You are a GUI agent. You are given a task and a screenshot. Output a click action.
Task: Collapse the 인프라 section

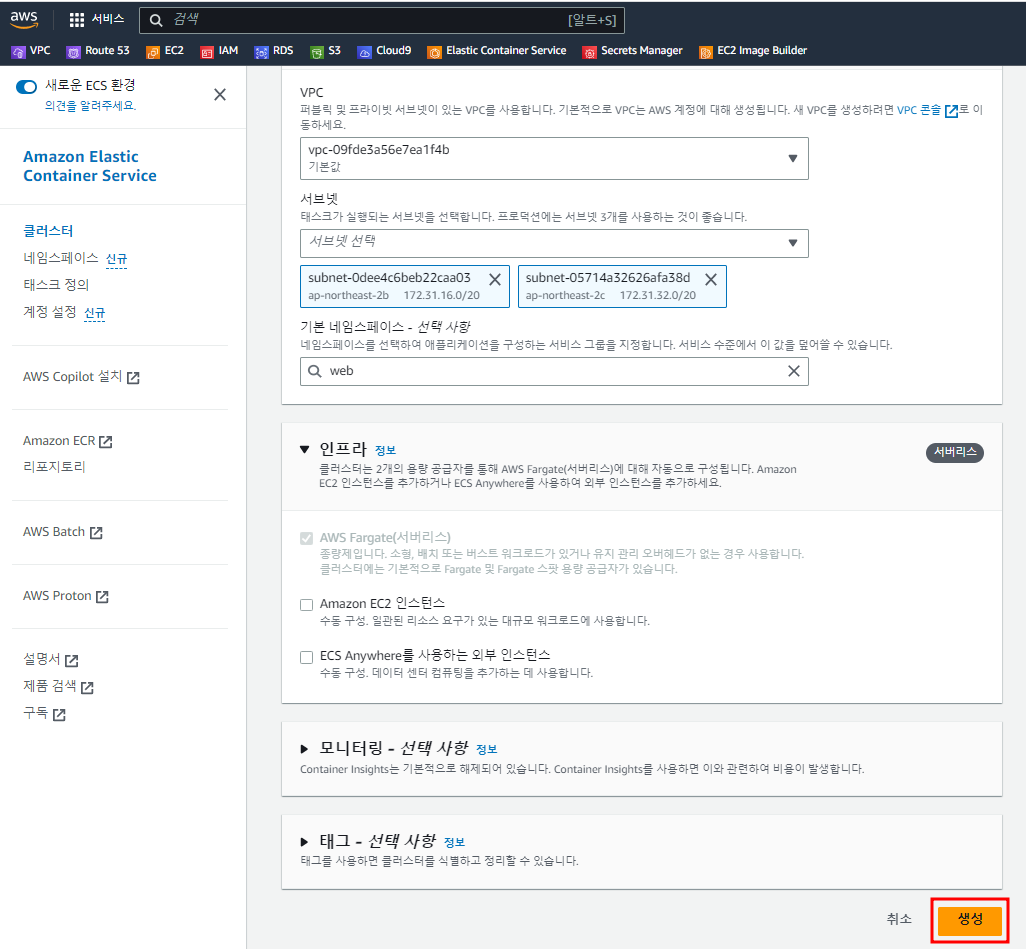point(304,449)
